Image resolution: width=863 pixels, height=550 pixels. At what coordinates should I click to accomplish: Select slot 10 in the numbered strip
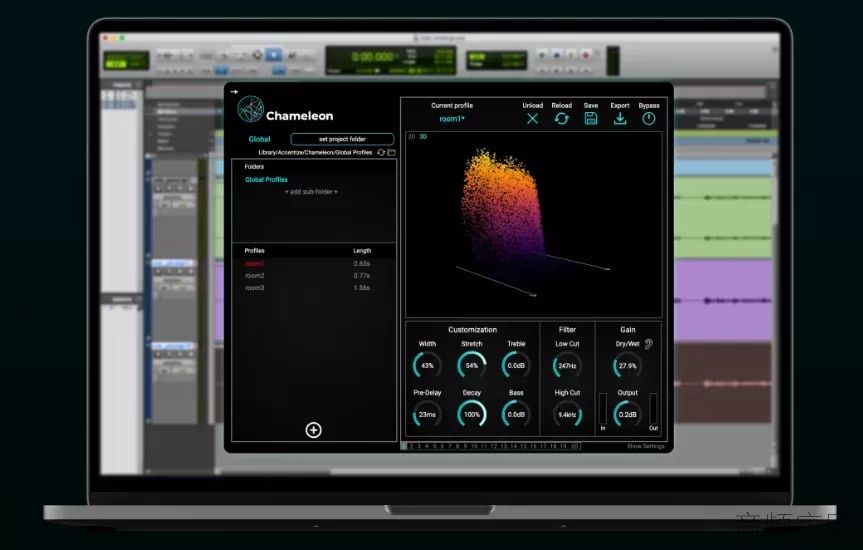474,446
